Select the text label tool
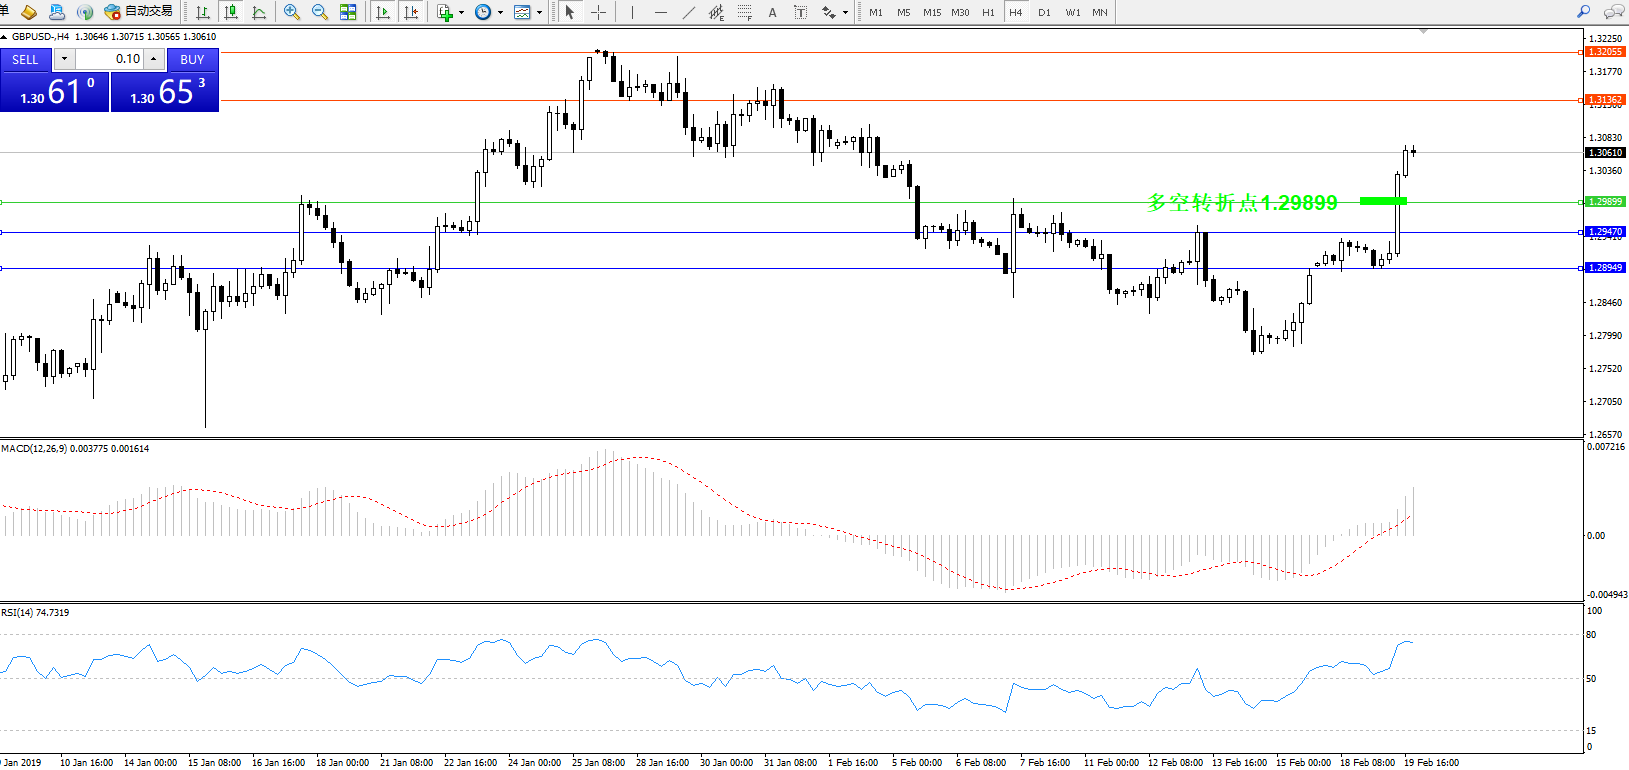This screenshot has height=770, width=1629. click(772, 12)
